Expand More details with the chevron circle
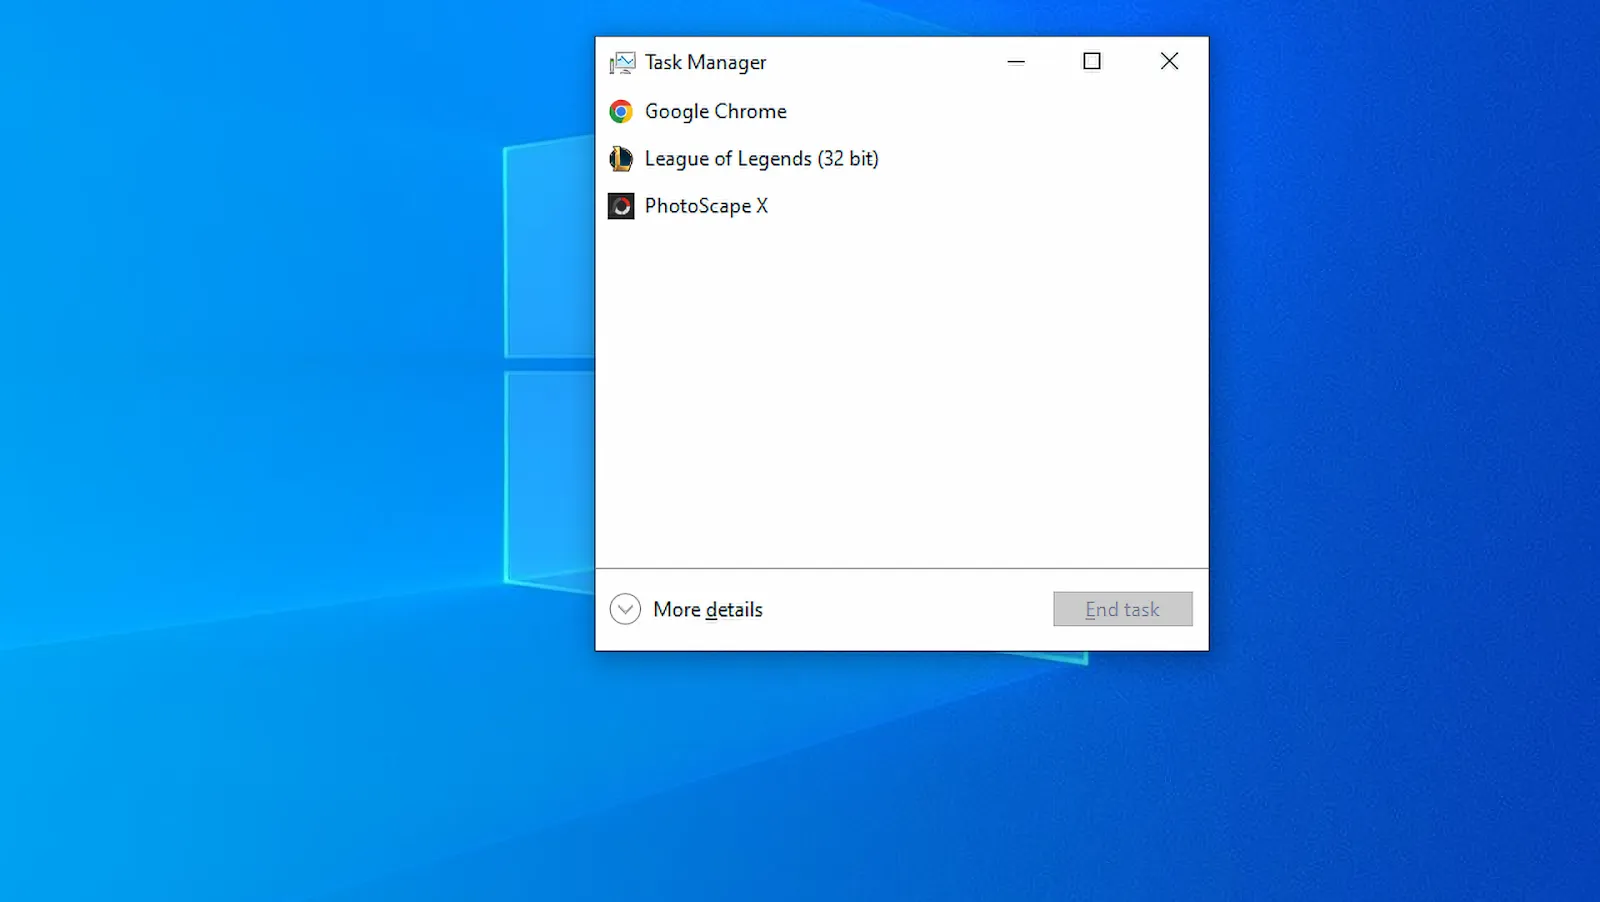This screenshot has height=902, width=1600. pyautogui.click(x=625, y=609)
